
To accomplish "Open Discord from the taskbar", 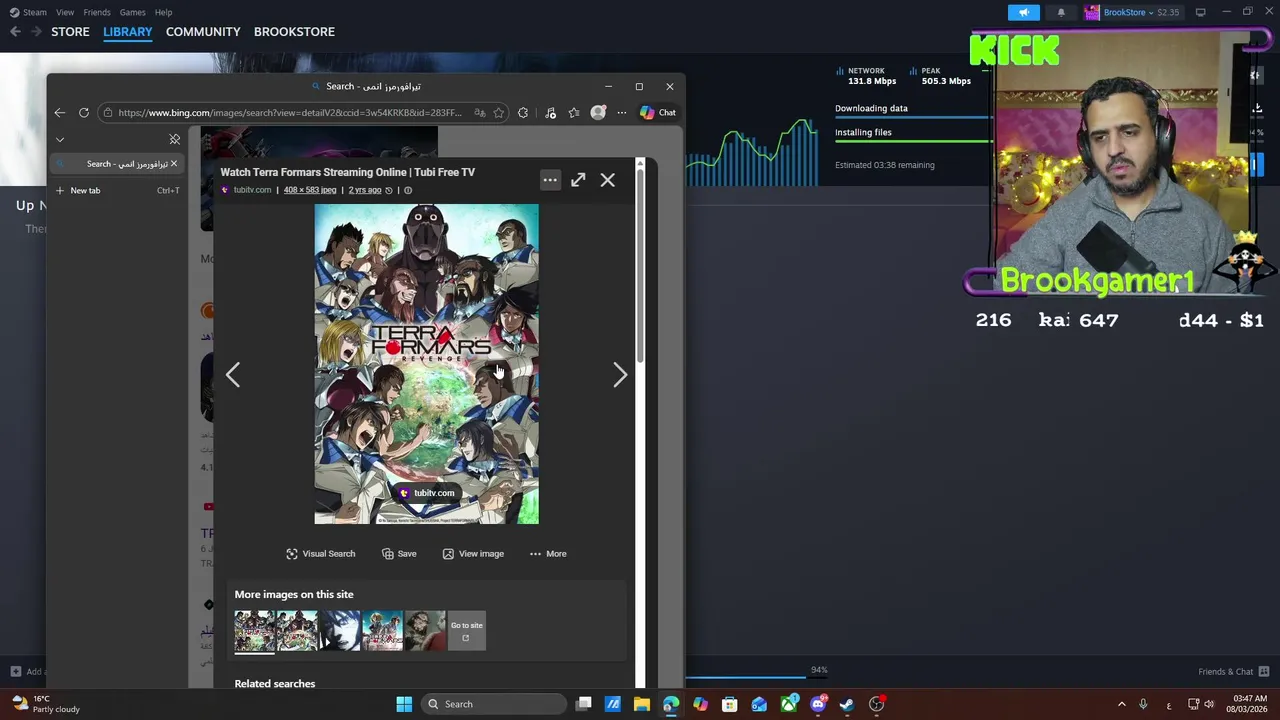I will [818, 704].
